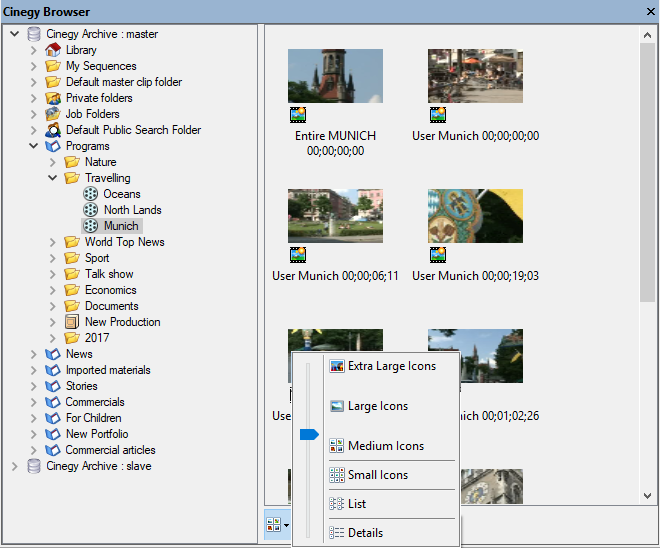
Task: Select the Talk show folder label
Action: tap(109, 274)
